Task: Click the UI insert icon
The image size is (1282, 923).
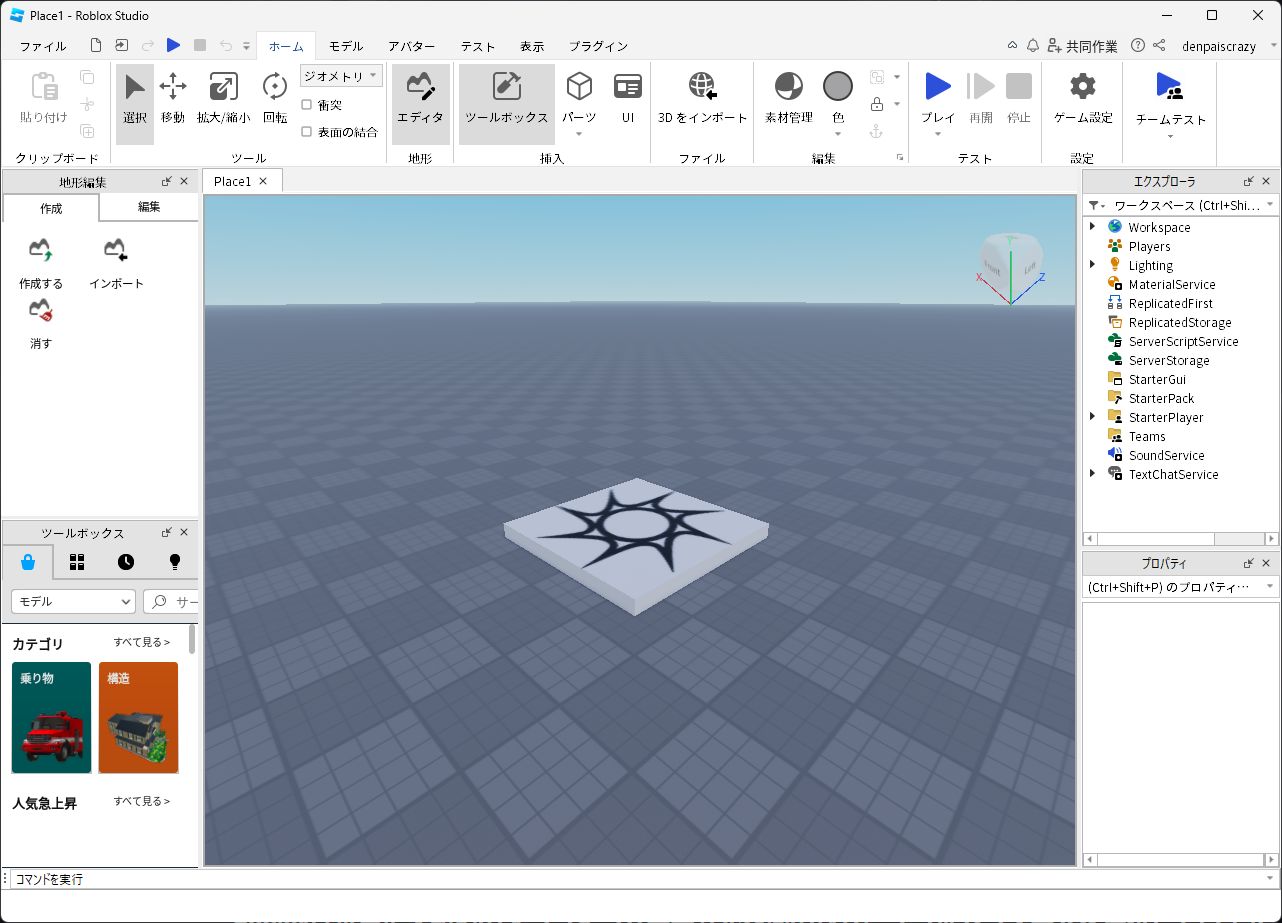Action: (x=627, y=99)
